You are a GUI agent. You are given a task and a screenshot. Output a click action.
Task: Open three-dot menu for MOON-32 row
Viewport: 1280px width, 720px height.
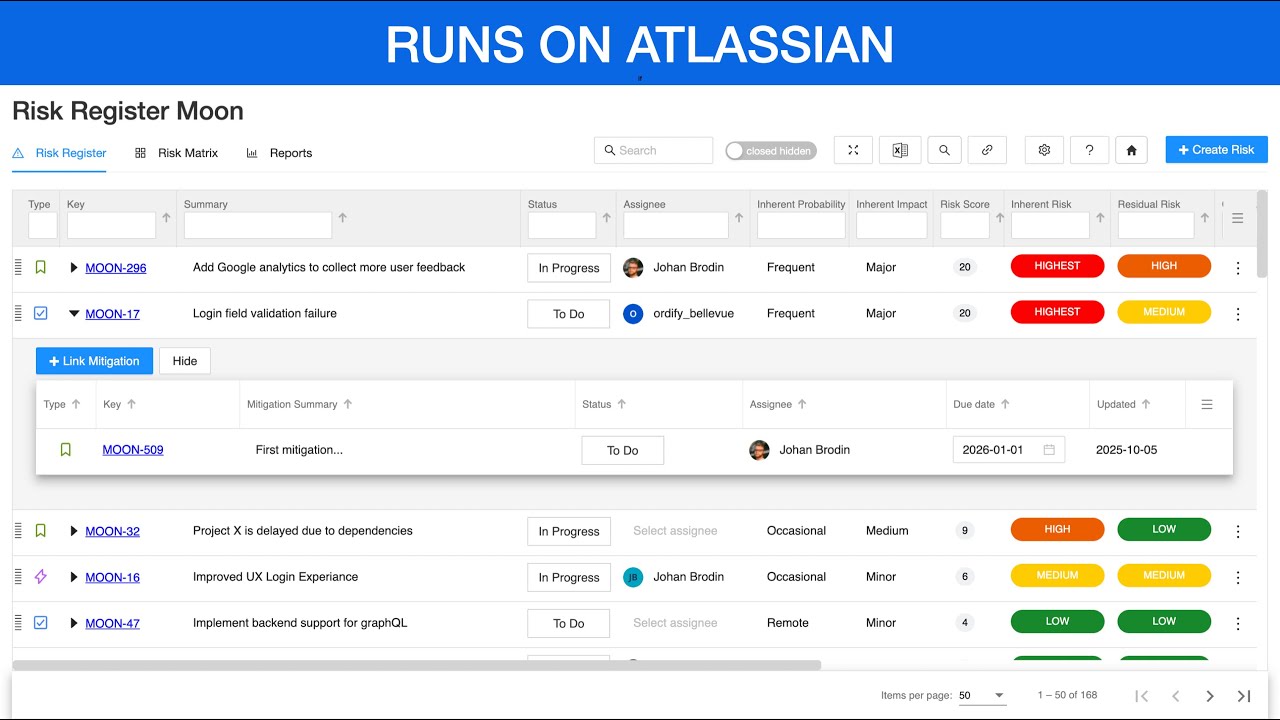pos(1238,532)
